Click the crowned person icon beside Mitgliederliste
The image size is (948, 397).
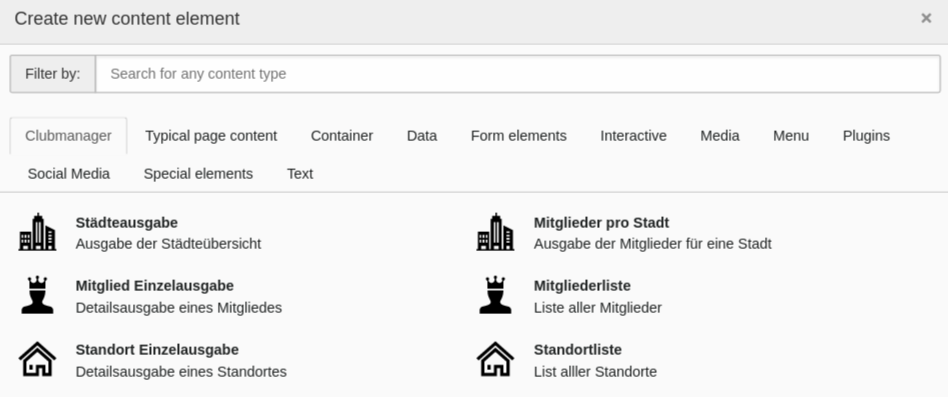pyautogui.click(x=496, y=295)
